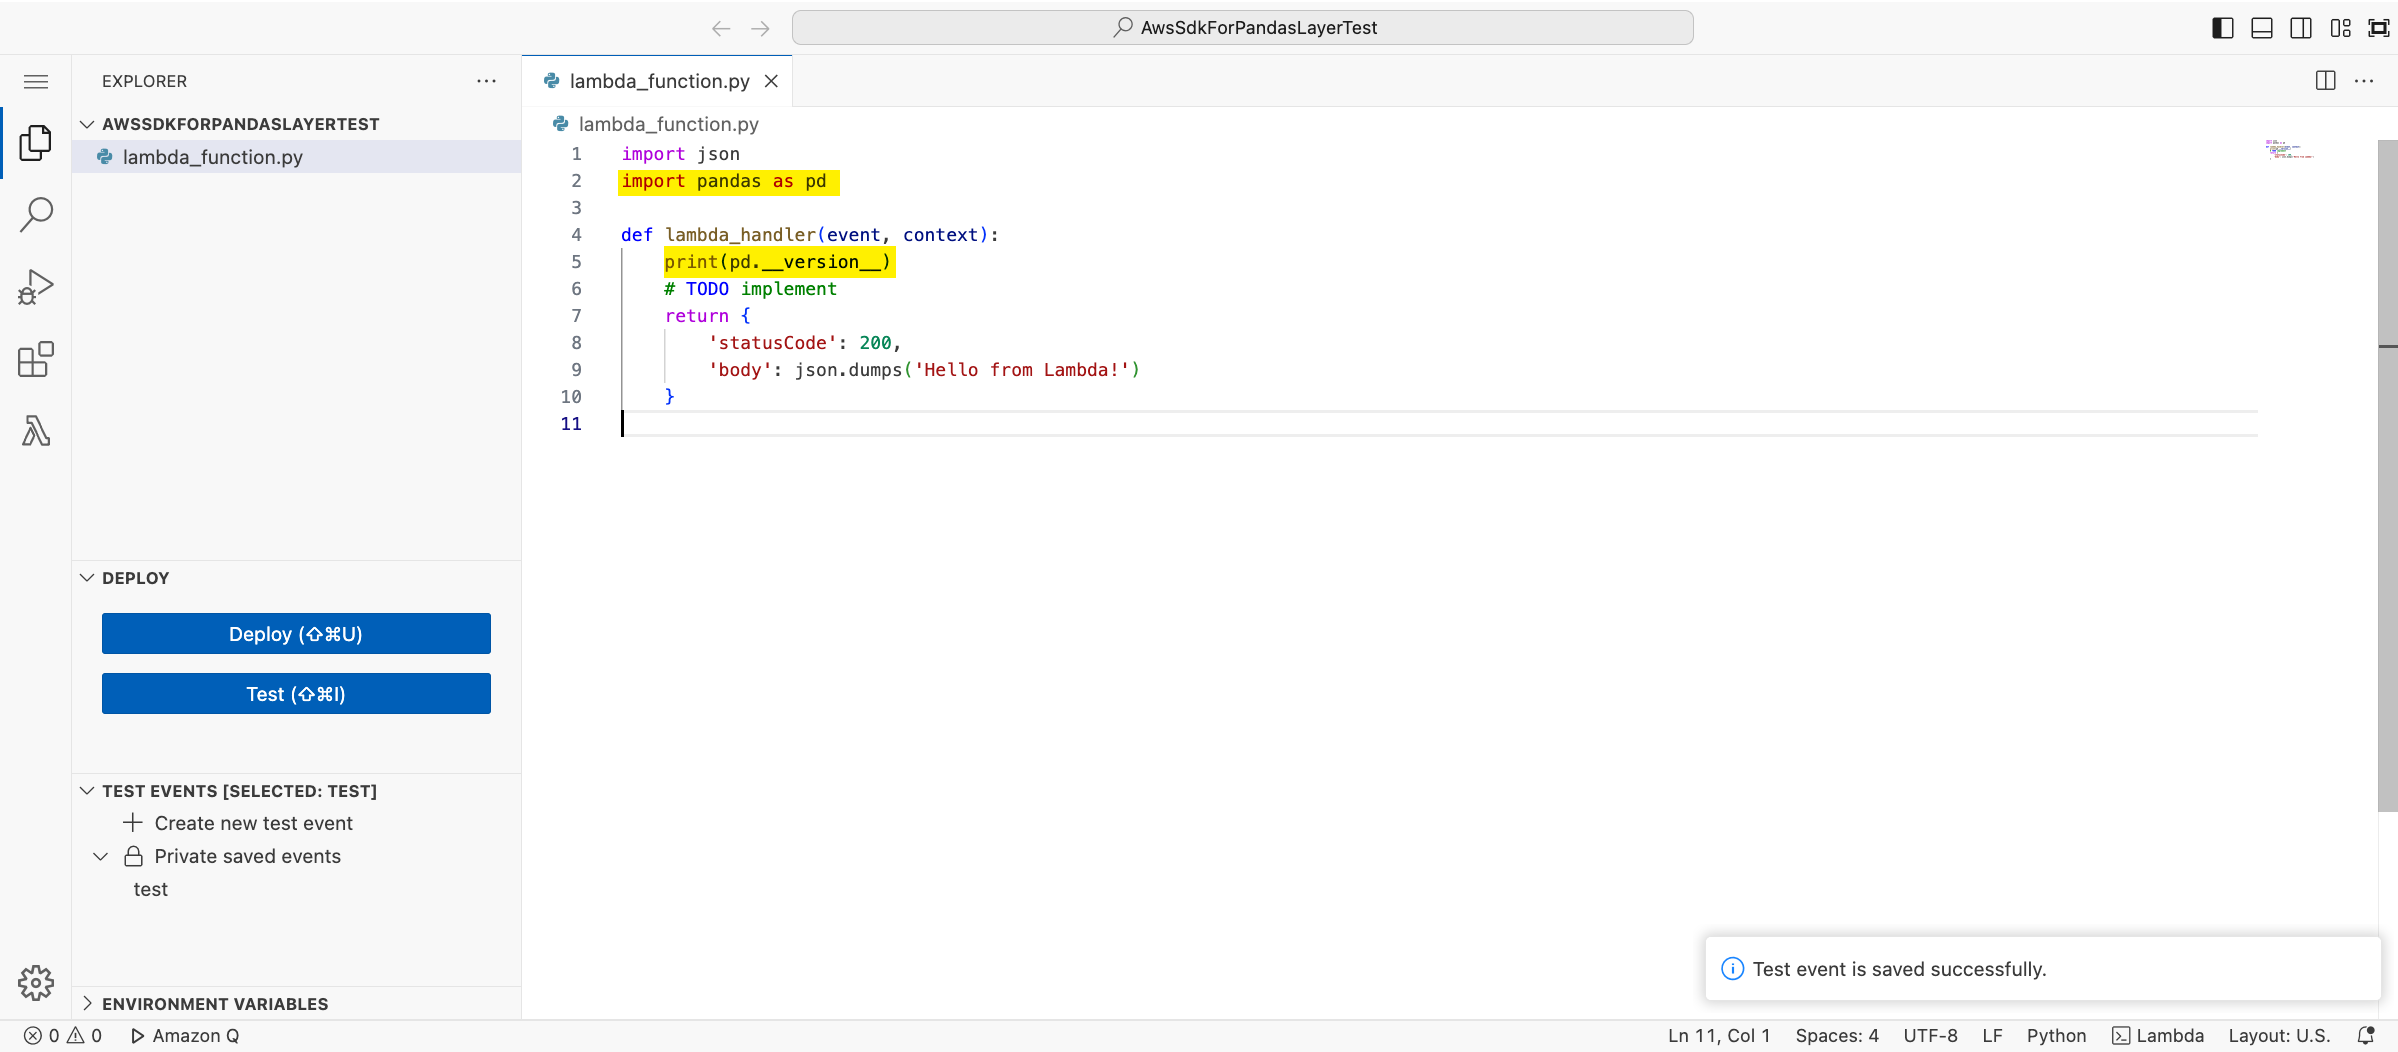Click the print(pd.__version__) code line

point(778,262)
